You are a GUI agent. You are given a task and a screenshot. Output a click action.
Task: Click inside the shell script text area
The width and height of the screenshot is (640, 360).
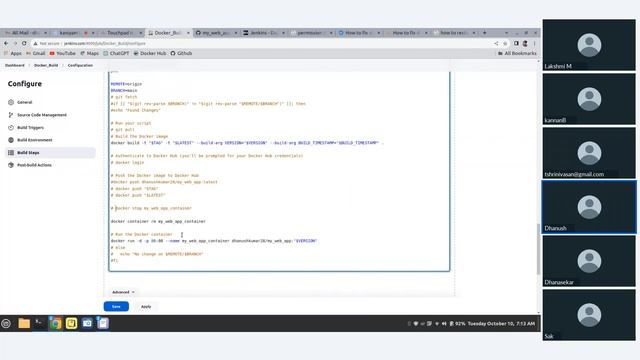[279, 171]
